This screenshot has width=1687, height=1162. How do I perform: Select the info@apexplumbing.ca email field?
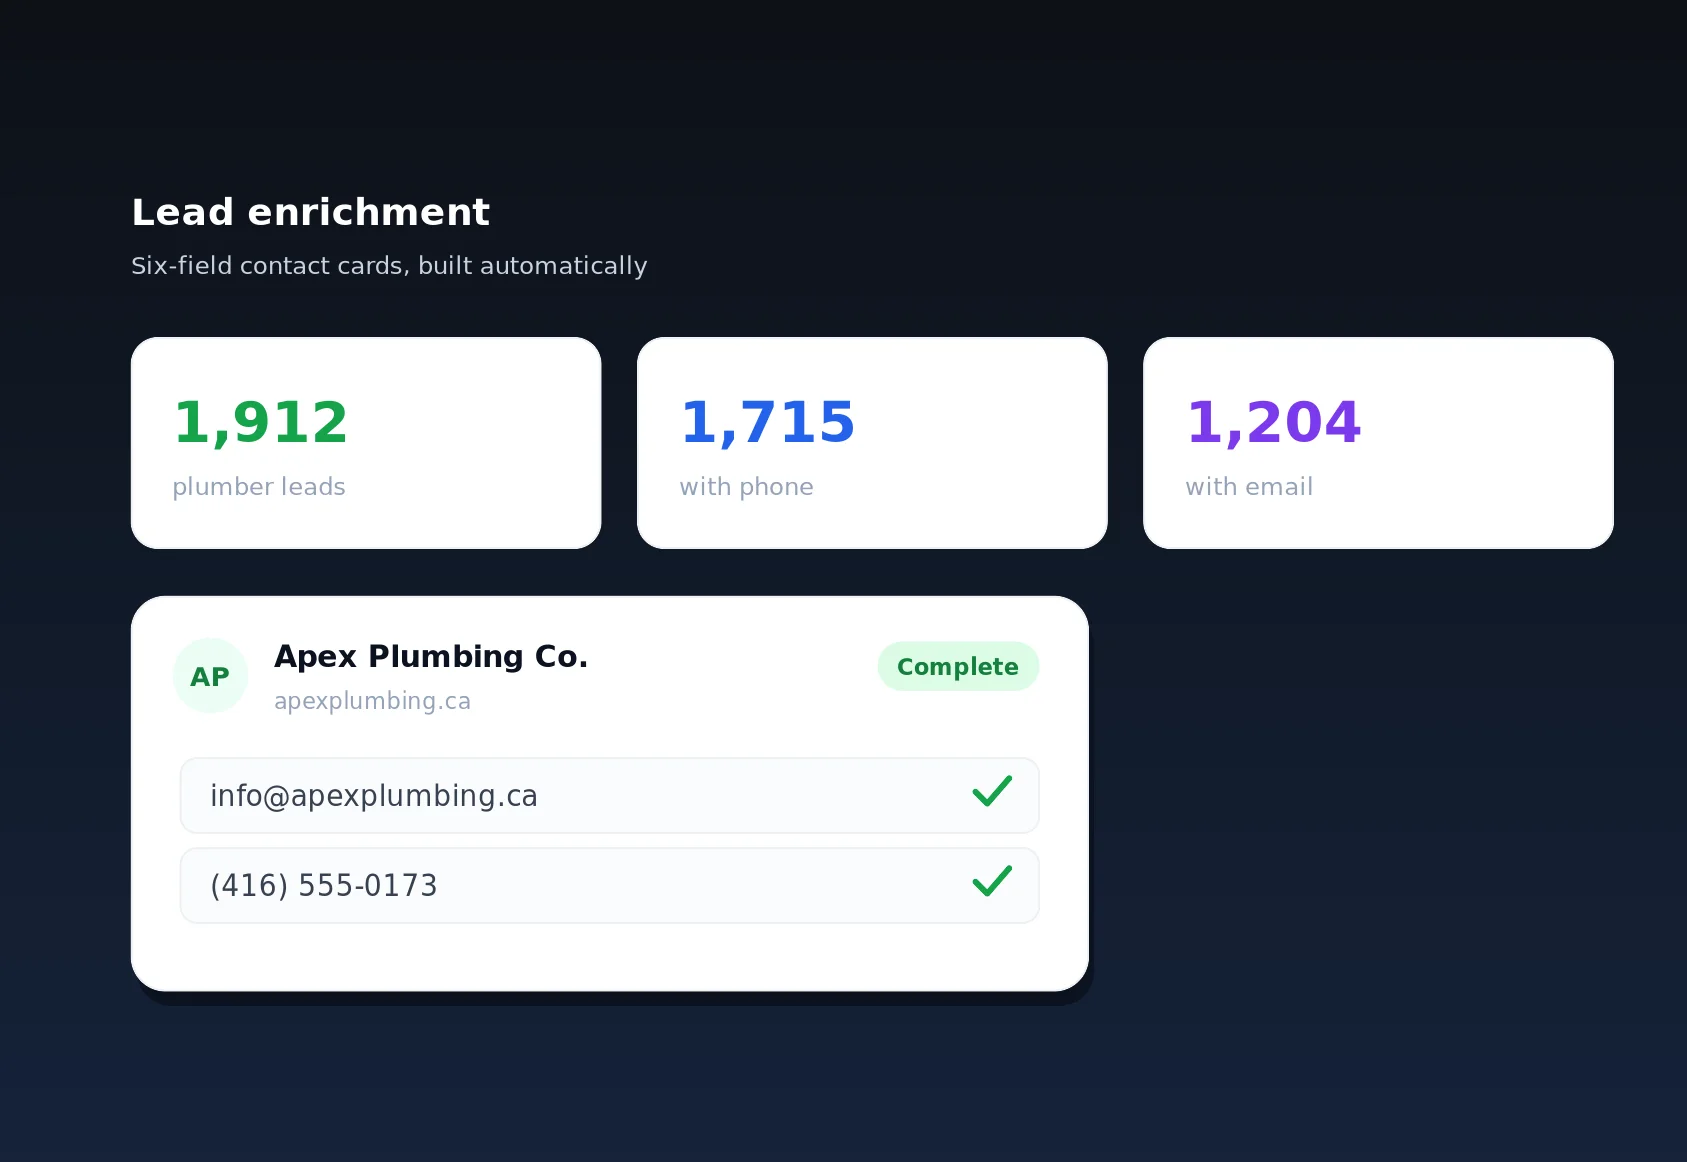(610, 795)
